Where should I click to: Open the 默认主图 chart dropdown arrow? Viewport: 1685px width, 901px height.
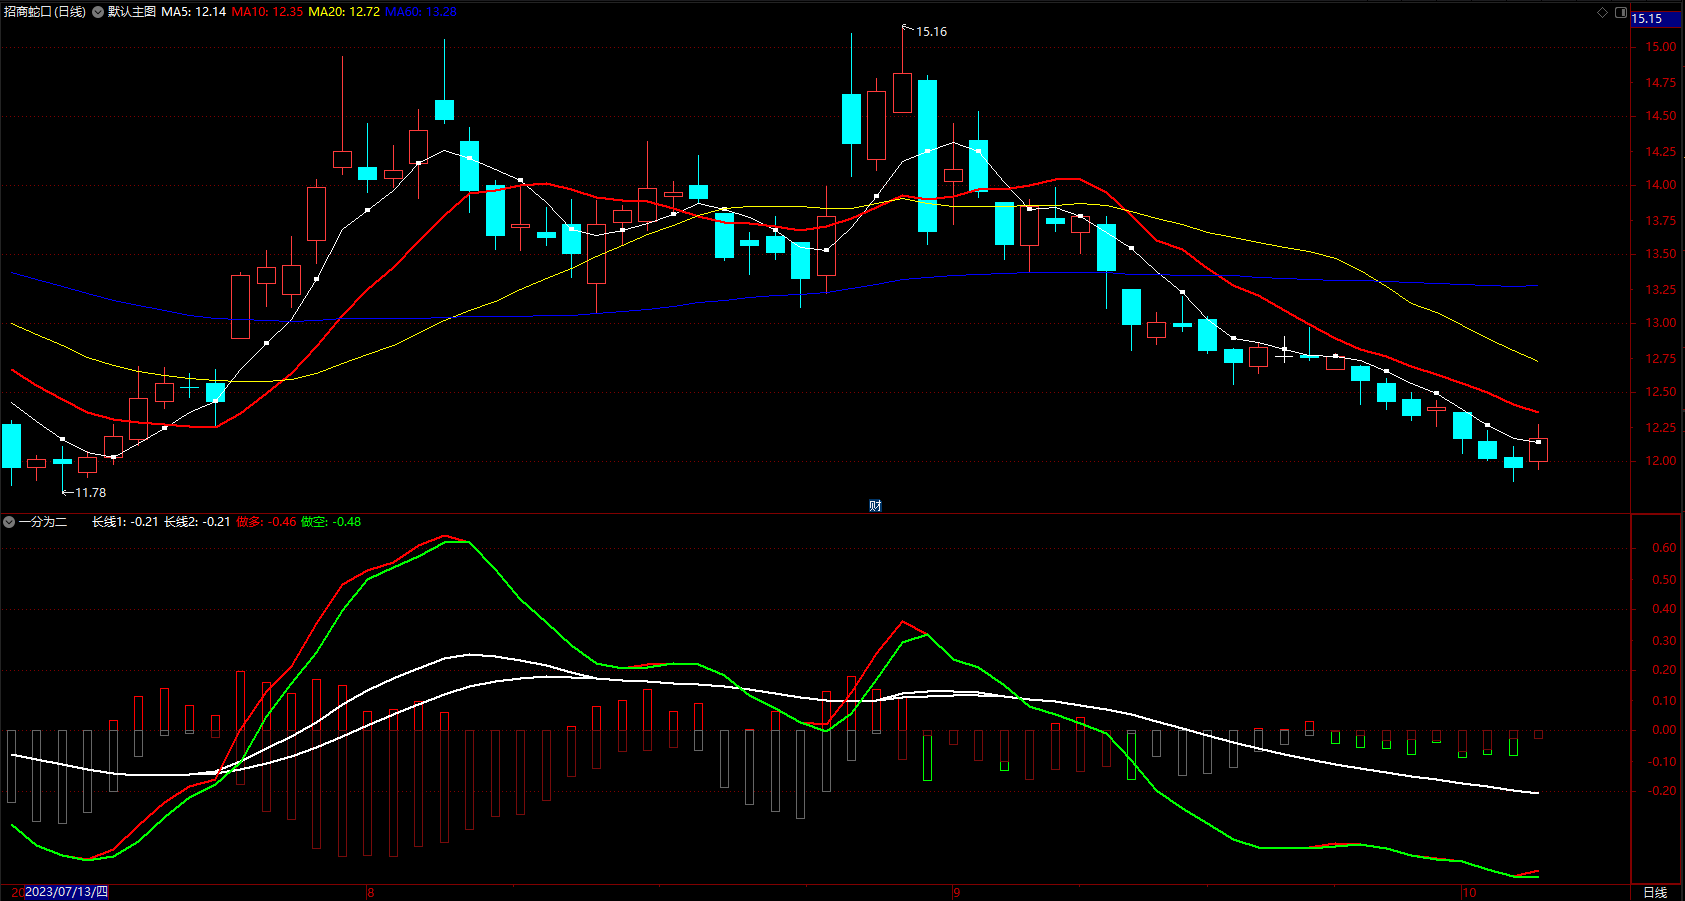click(x=98, y=12)
